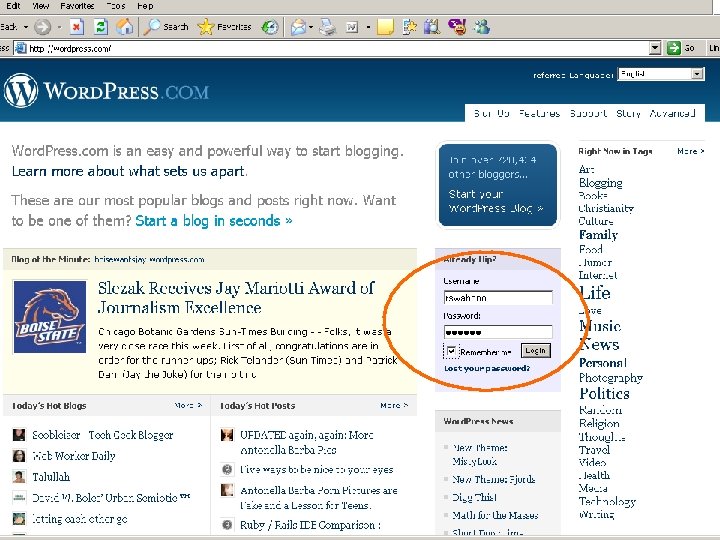Screen dimensions: 720x540
Task: Click the Edit with Word icon
Action: 352,27
